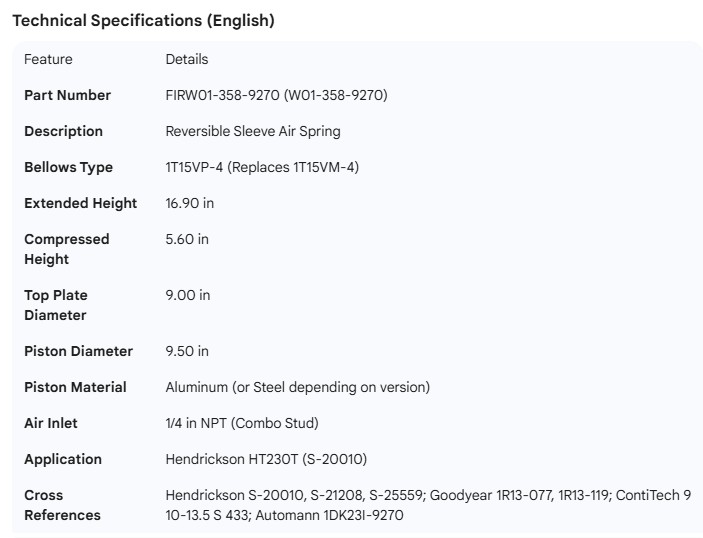
Task: Click the Cross References label
Action: [x=62, y=505]
